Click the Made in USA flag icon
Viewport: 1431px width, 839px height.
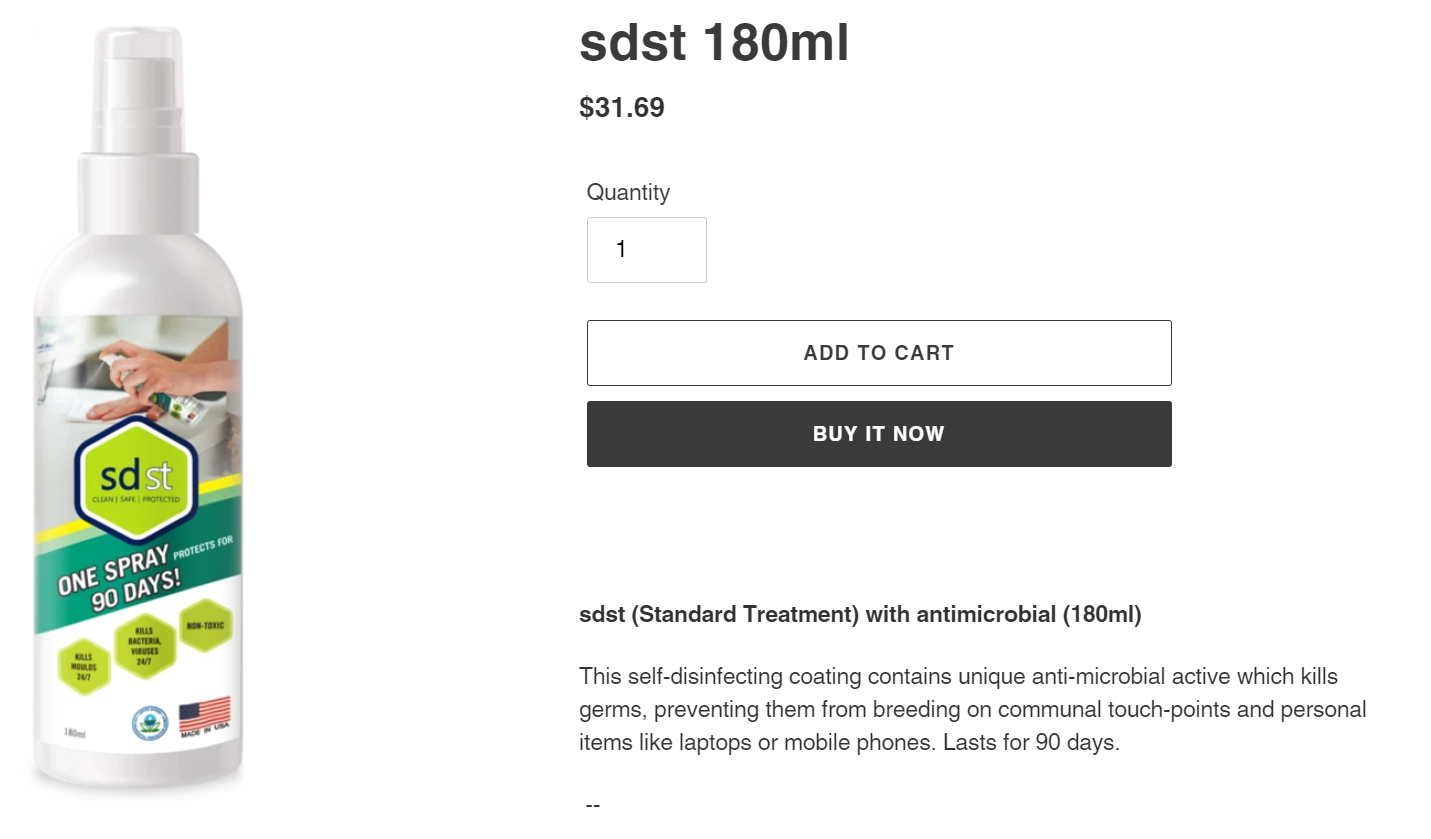pos(205,717)
